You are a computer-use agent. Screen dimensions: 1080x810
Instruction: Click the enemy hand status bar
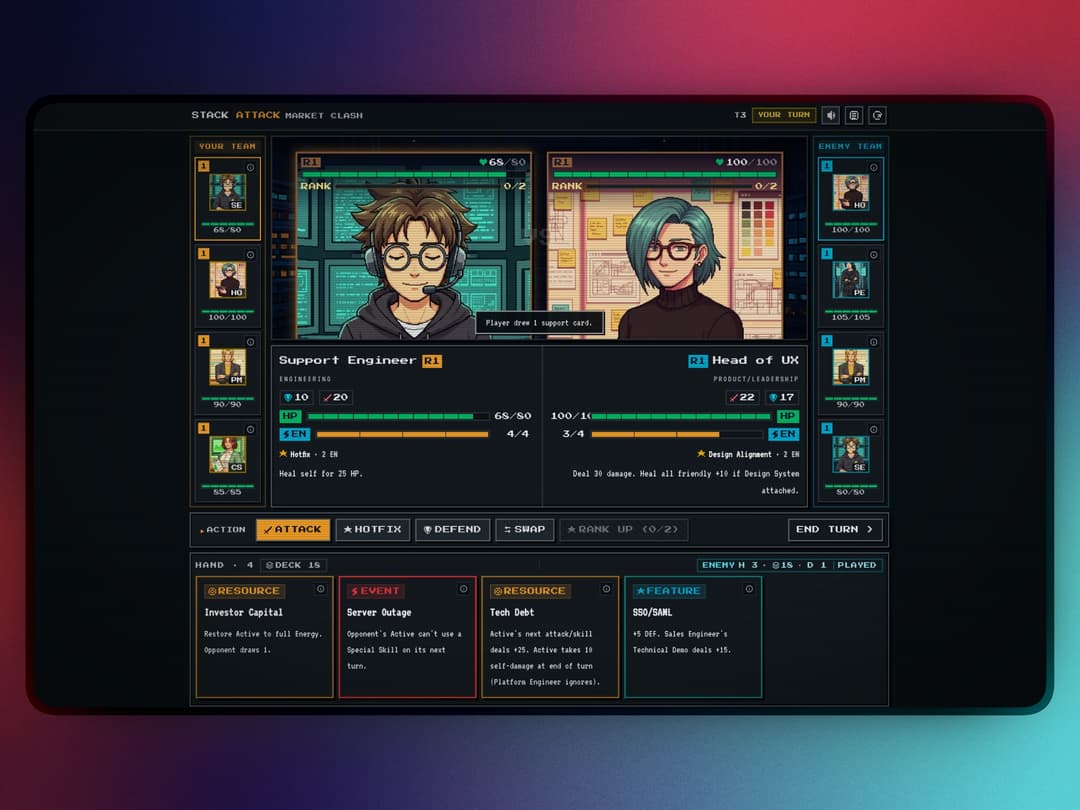(789, 565)
